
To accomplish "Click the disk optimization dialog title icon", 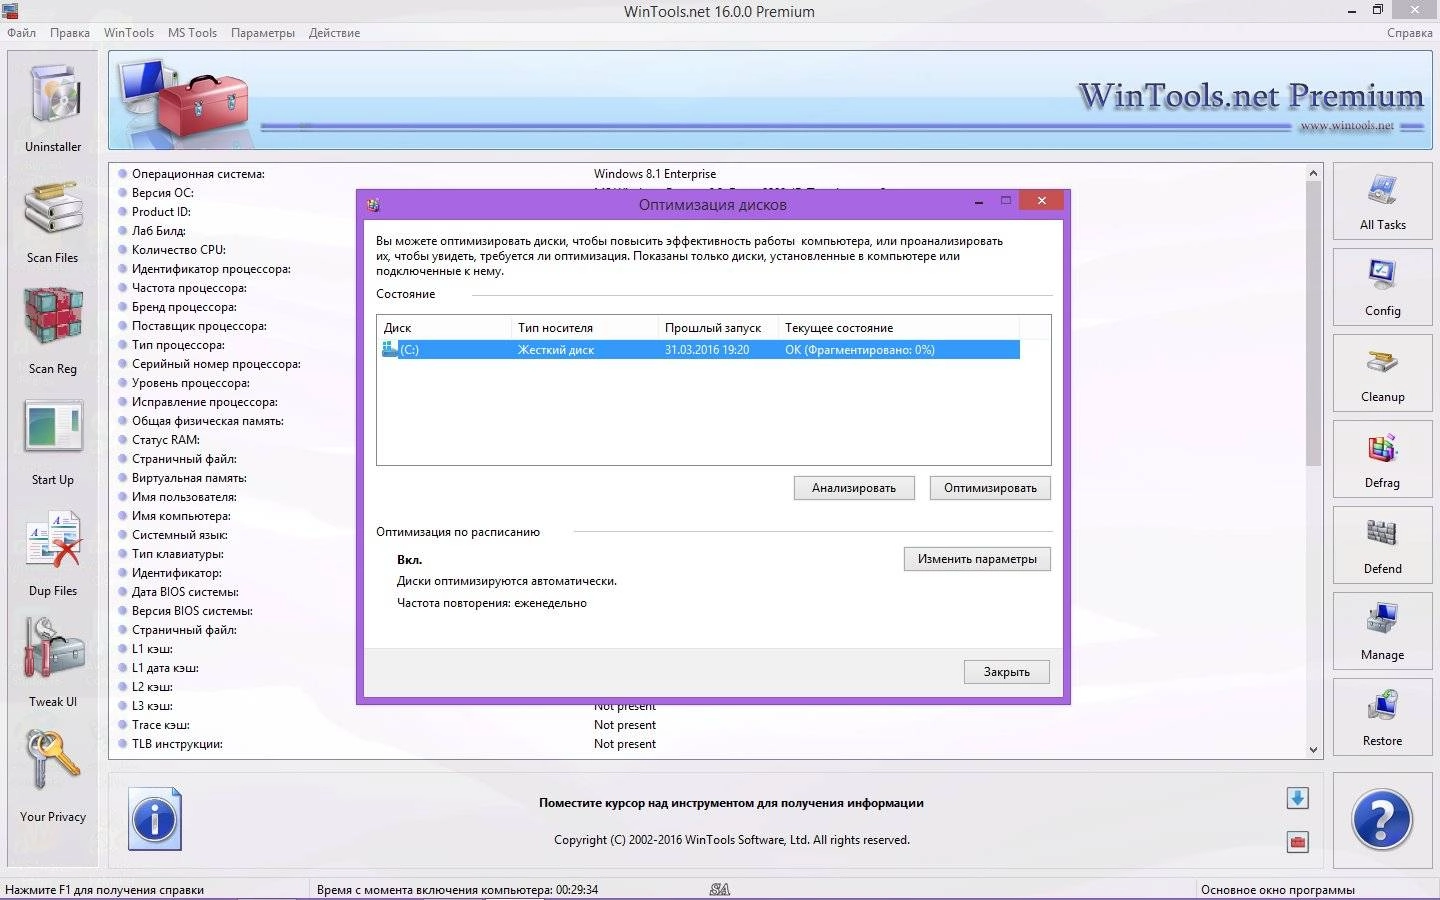I will pos(373,205).
